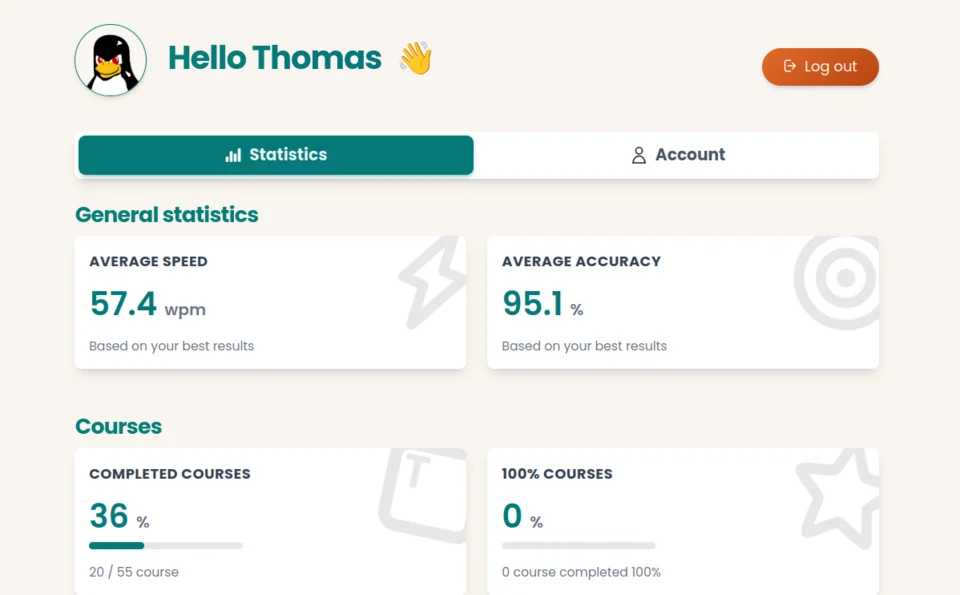The width and height of the screenshot is (960, 595).
Task: Click the star icon on 100% courses
Action: pos(840,496)
